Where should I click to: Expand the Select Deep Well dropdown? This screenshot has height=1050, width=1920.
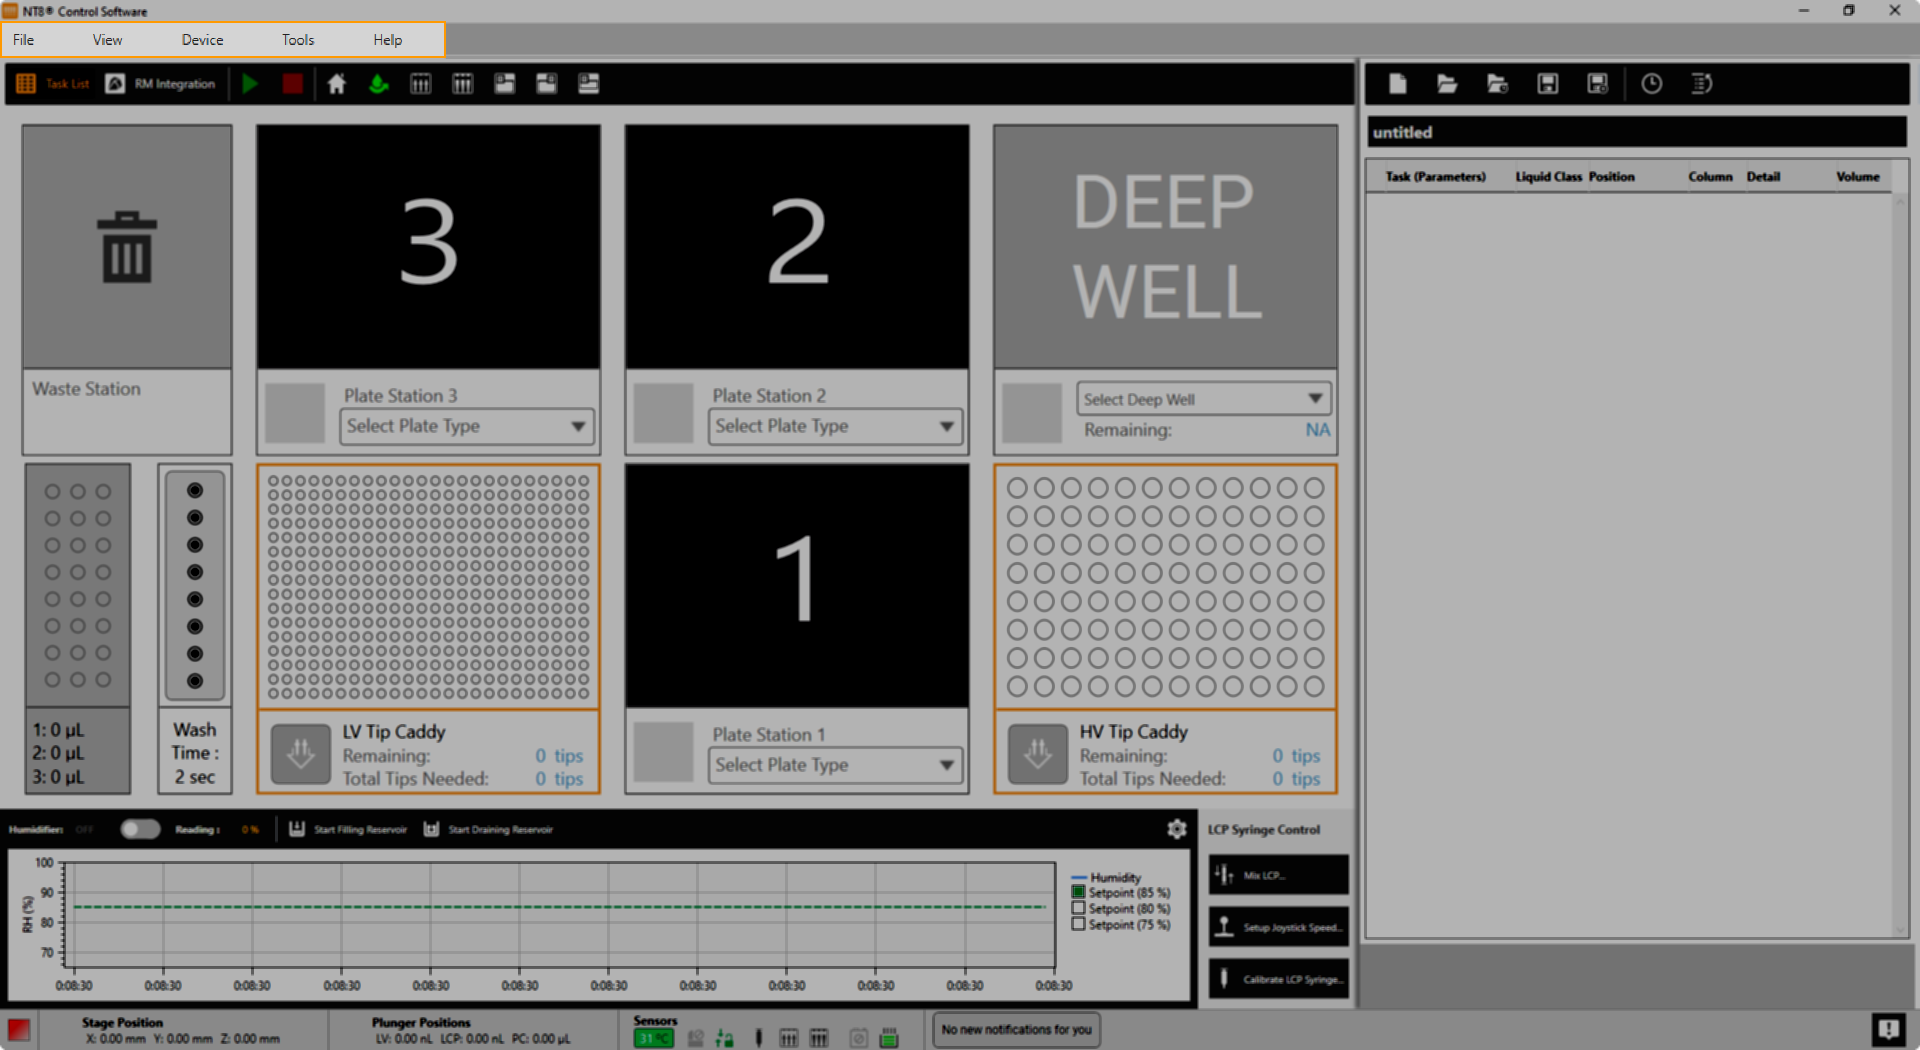click(x=1203, y=399)
